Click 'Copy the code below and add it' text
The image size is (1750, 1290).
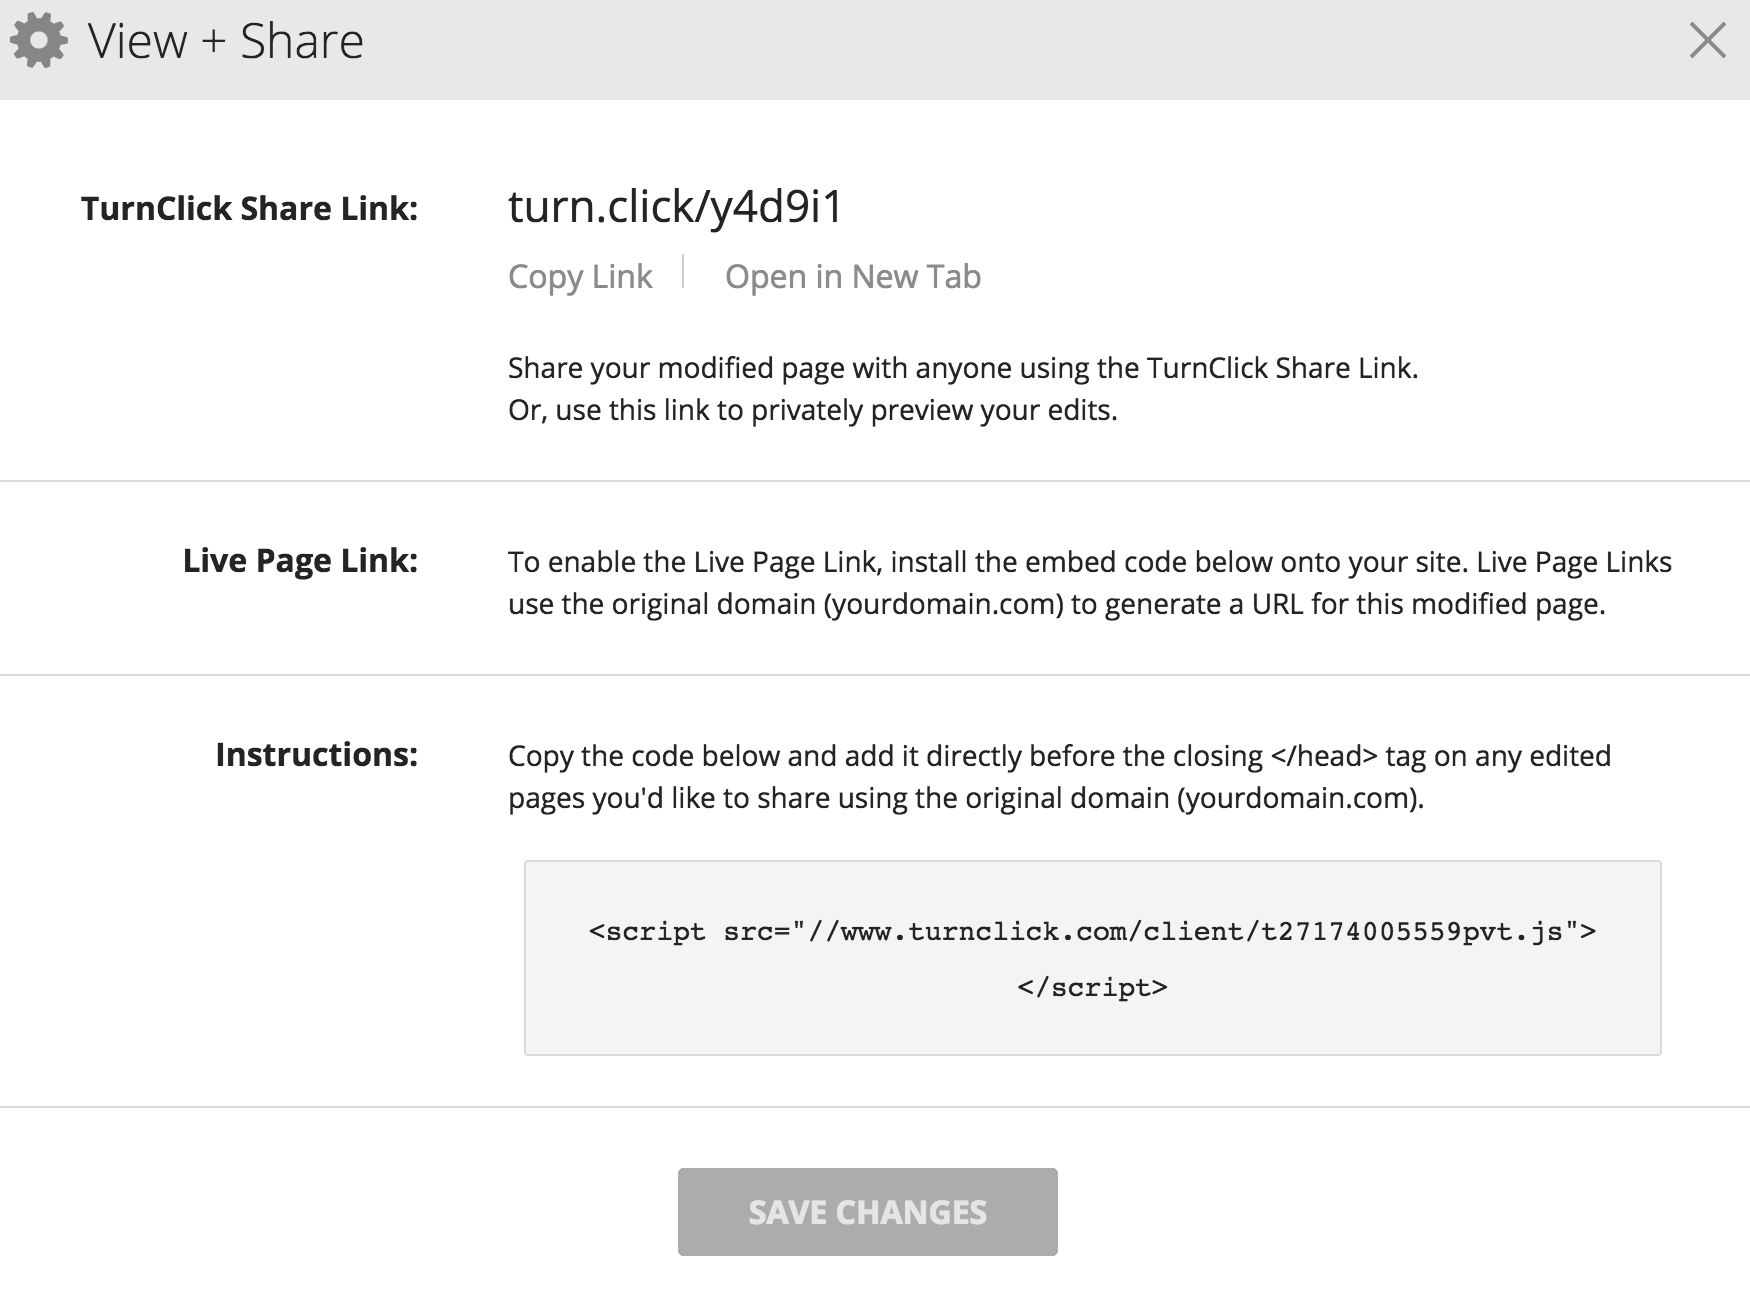pyautogui.click(x=713, y=757)
